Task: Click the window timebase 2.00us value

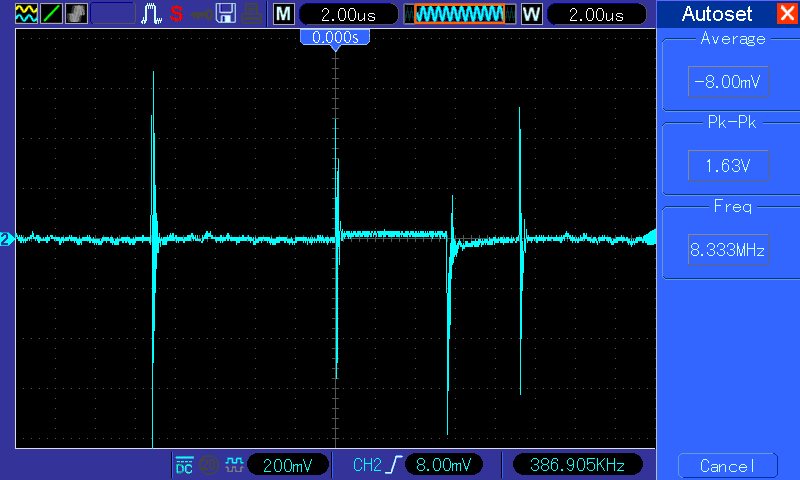Action: click(596, 14)
